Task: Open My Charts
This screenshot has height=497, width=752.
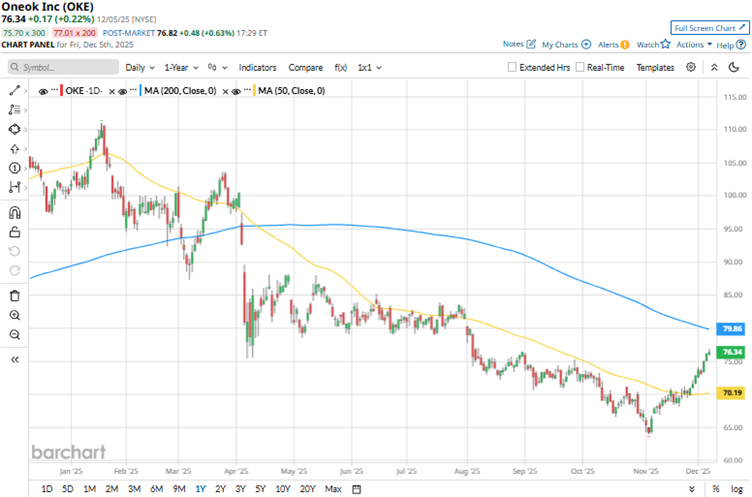Action: click(x=566, y=45)
